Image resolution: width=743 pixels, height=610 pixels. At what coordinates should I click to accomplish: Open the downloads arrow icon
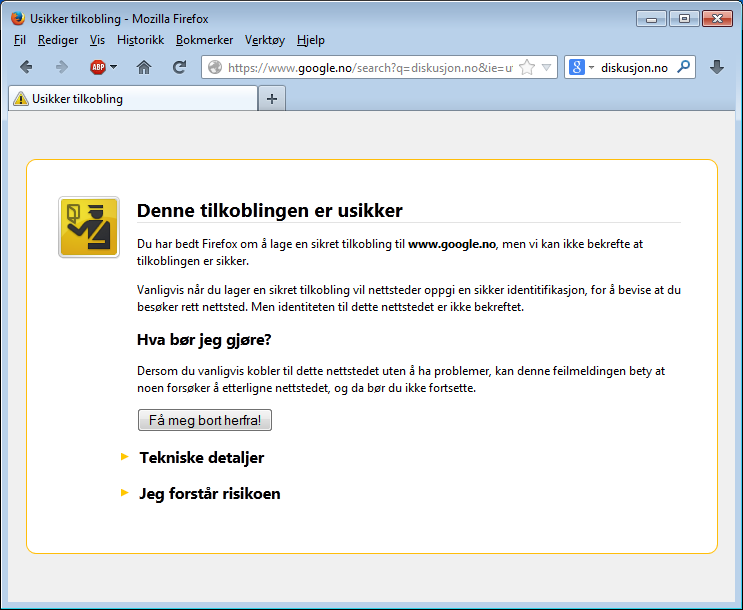(x=717, y=67)
